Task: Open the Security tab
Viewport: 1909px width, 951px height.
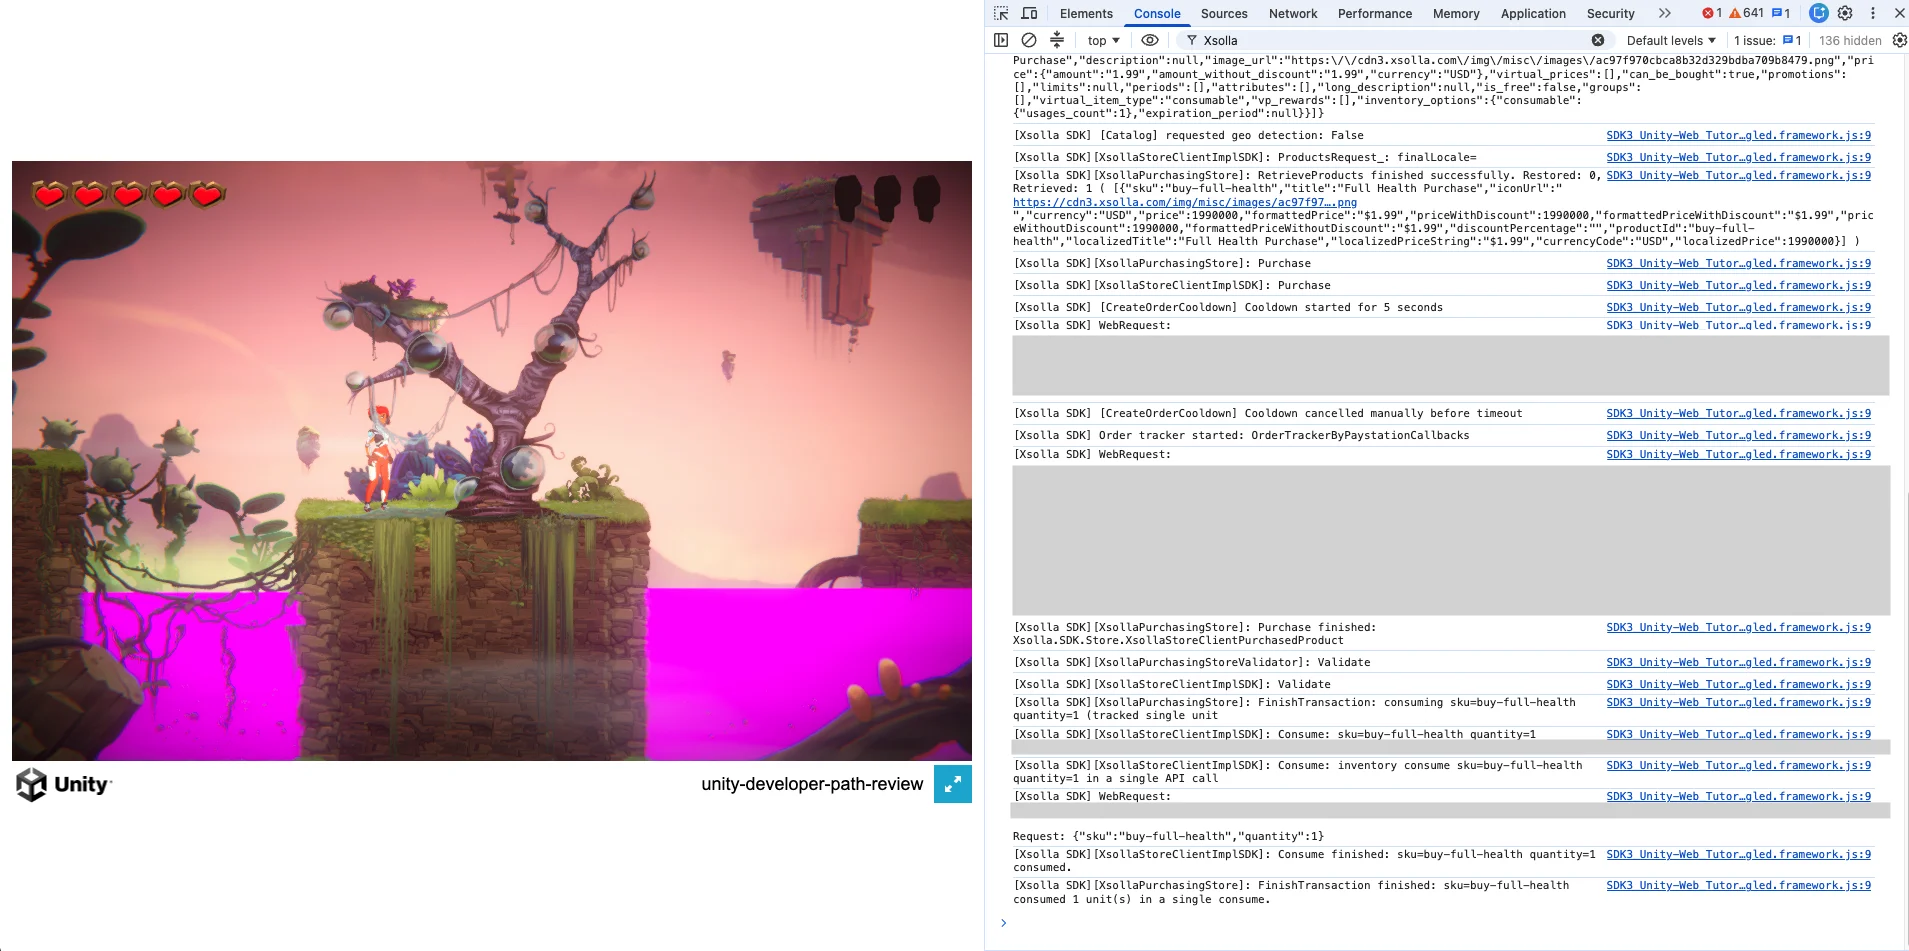Action: [x=1610, y=13]
